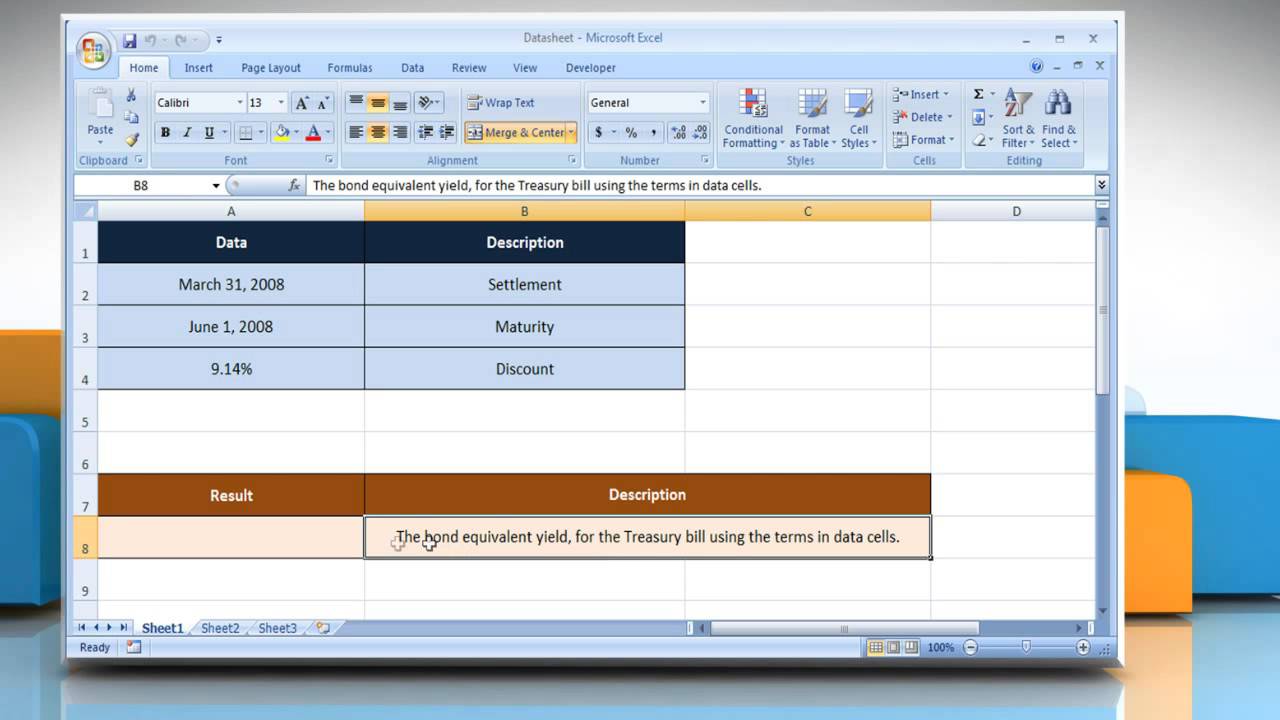Apply Comma Style
The height and width of the screenshot is (720, 1280).
click(653, 132)
